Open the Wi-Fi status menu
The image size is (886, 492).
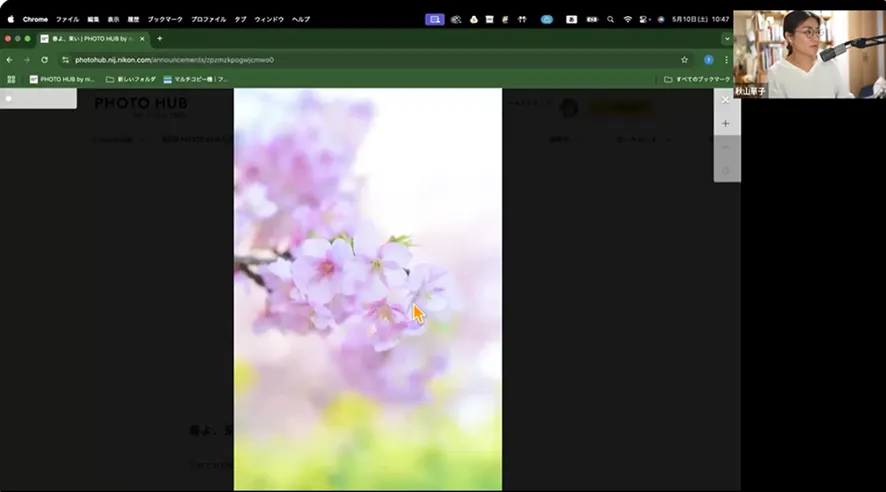[627, 19]
